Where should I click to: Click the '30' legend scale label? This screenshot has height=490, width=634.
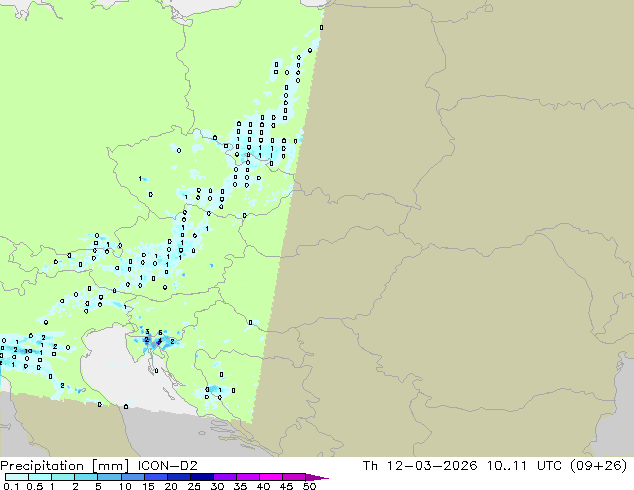point(217,486)
